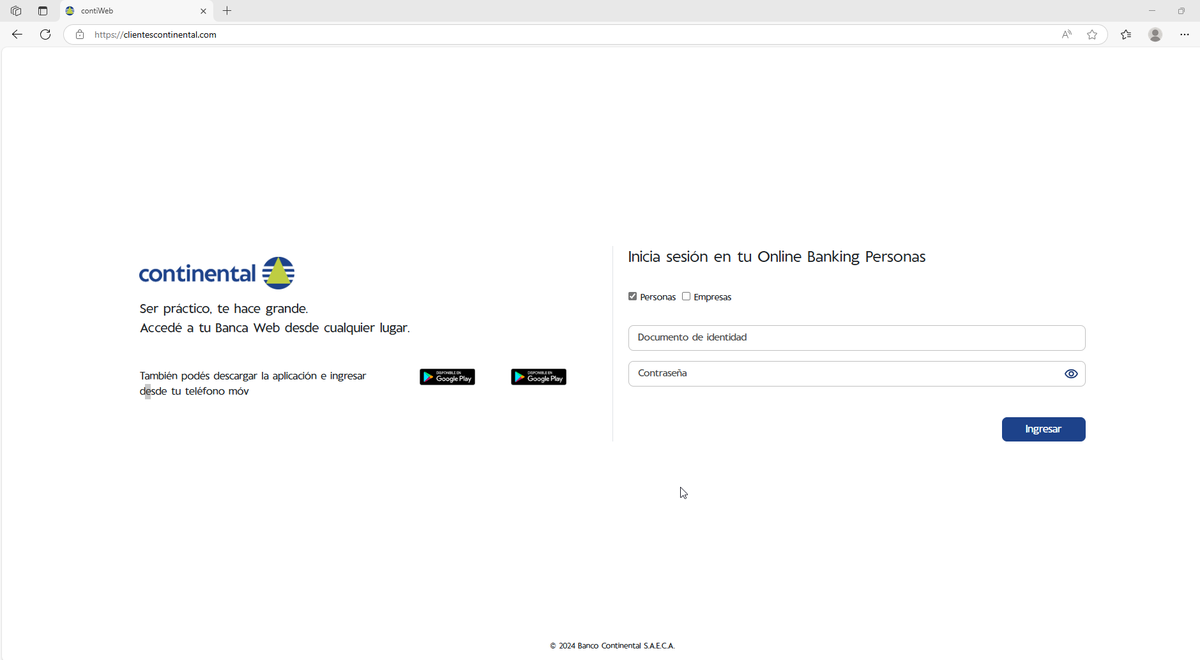Open browser settings and more menu
The image size is (1200, 660).
(1184, 34)
